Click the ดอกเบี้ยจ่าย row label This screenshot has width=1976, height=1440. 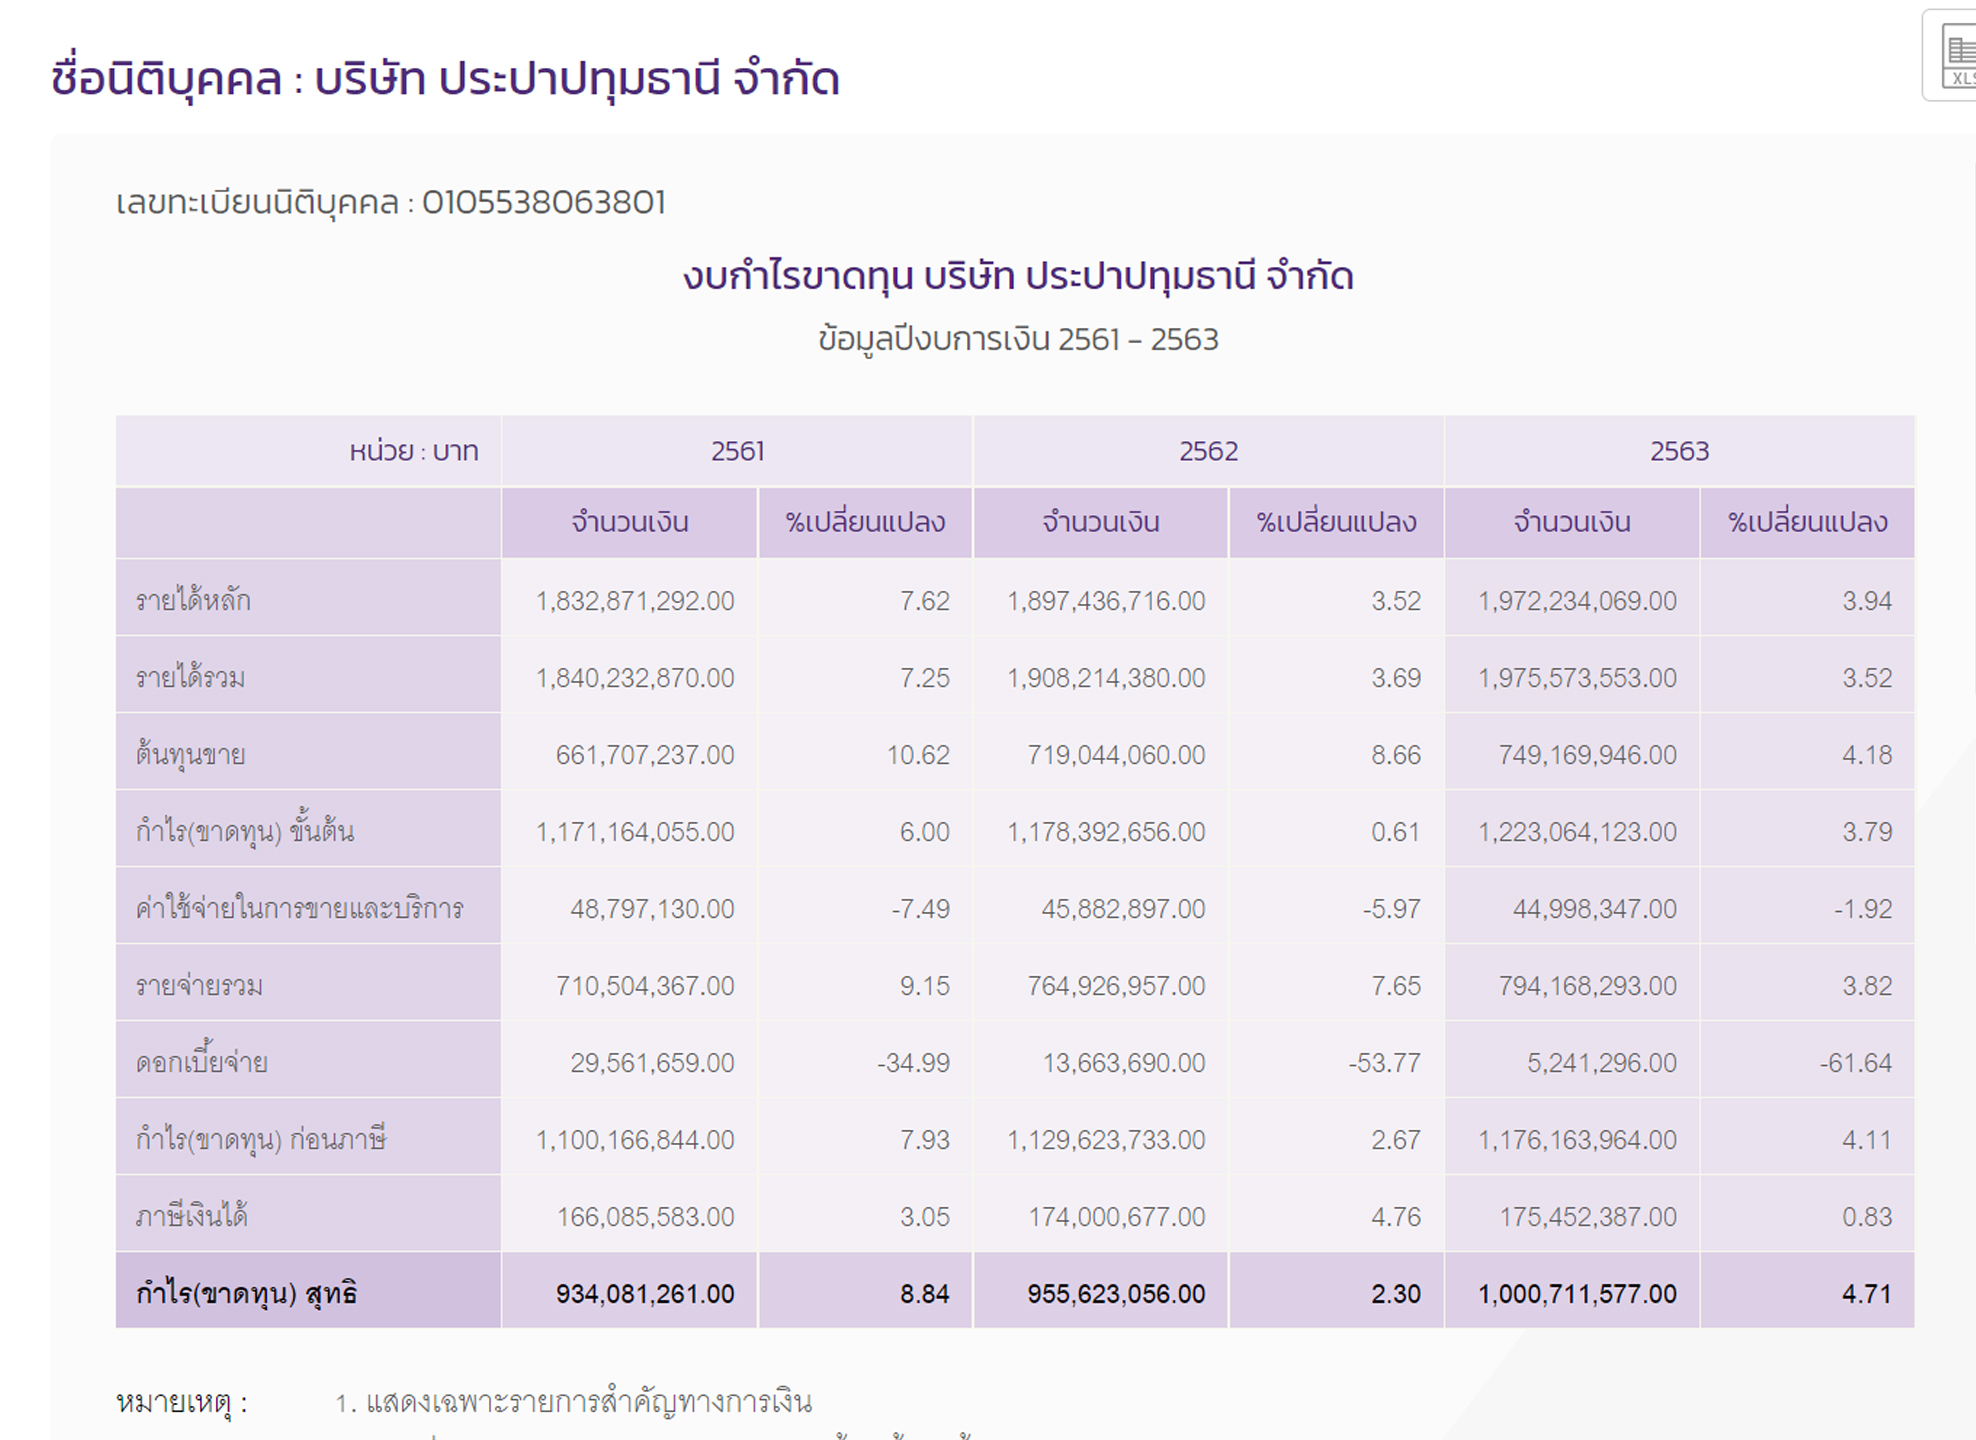tap(201, 1063)
